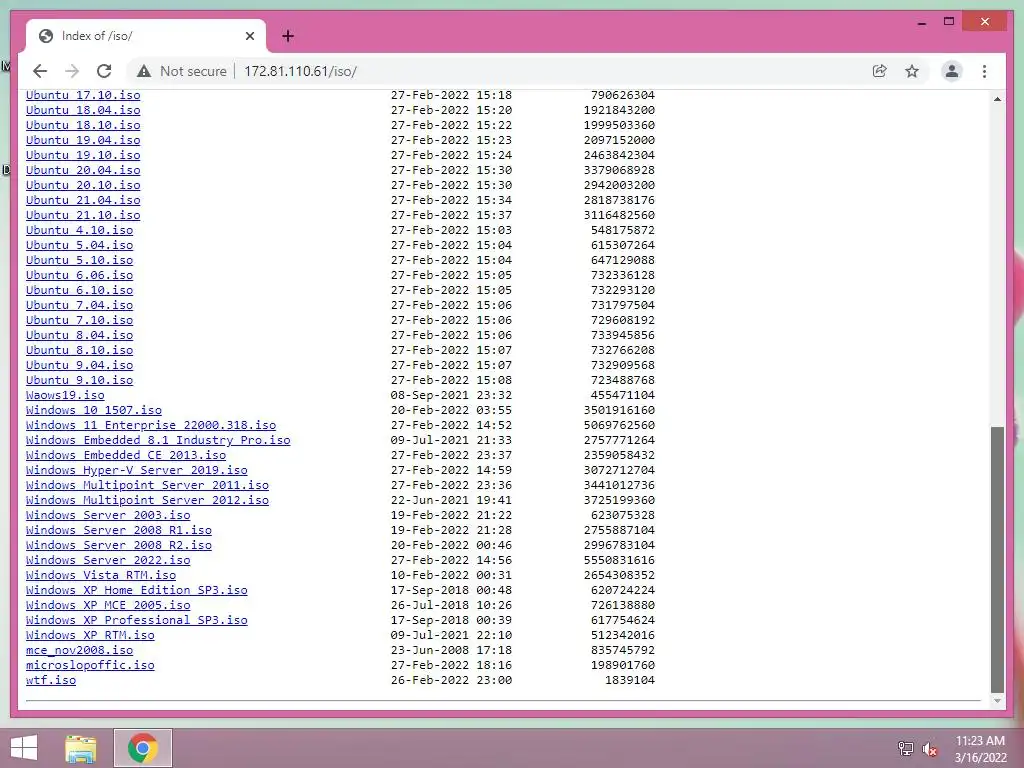Screen dimensions: 1024x768
Task: Bookmark this page with the star icon
Action: [x=912, y=71]
